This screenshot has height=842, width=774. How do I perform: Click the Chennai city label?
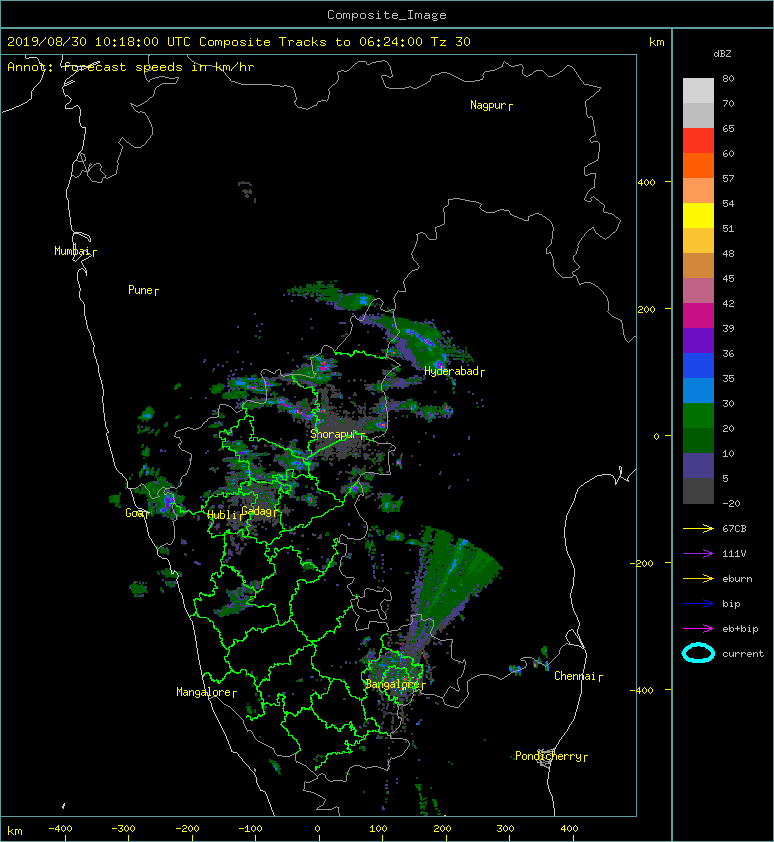575,676
